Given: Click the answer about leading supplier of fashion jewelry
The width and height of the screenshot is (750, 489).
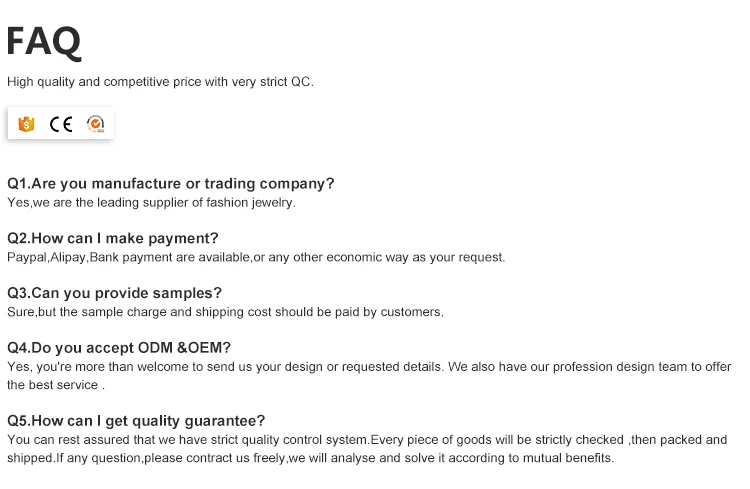Looking at the screenshot, I should [151, 202].
